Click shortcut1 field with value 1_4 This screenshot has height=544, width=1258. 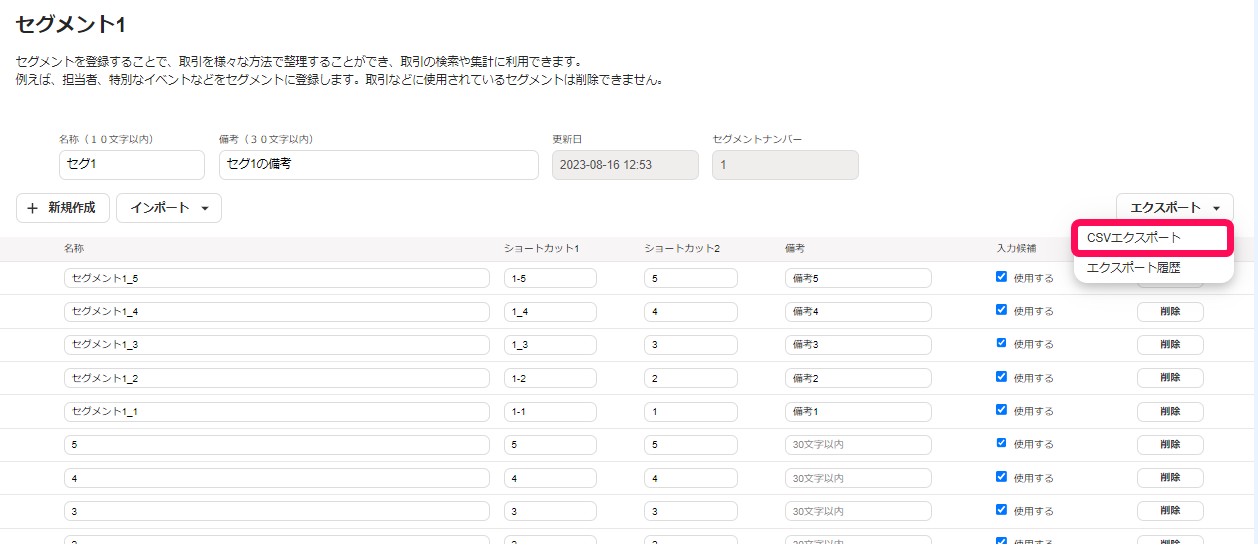tap(550, 312)
